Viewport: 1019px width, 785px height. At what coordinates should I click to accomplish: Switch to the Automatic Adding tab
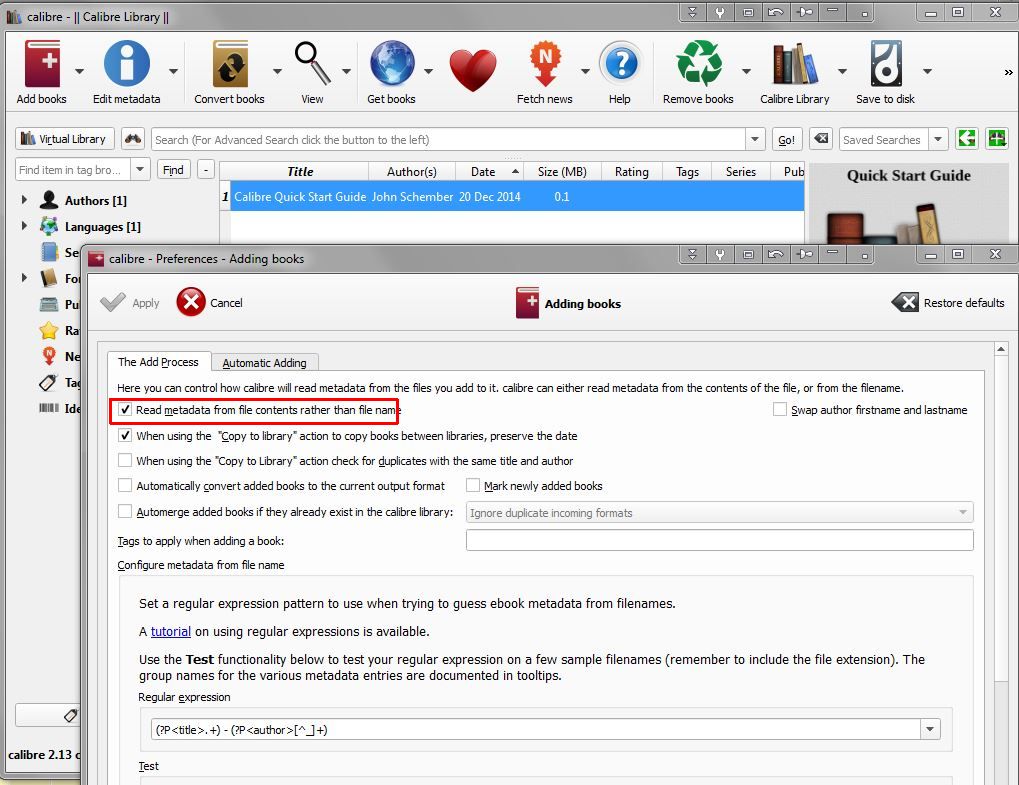[x=264, y=363]
